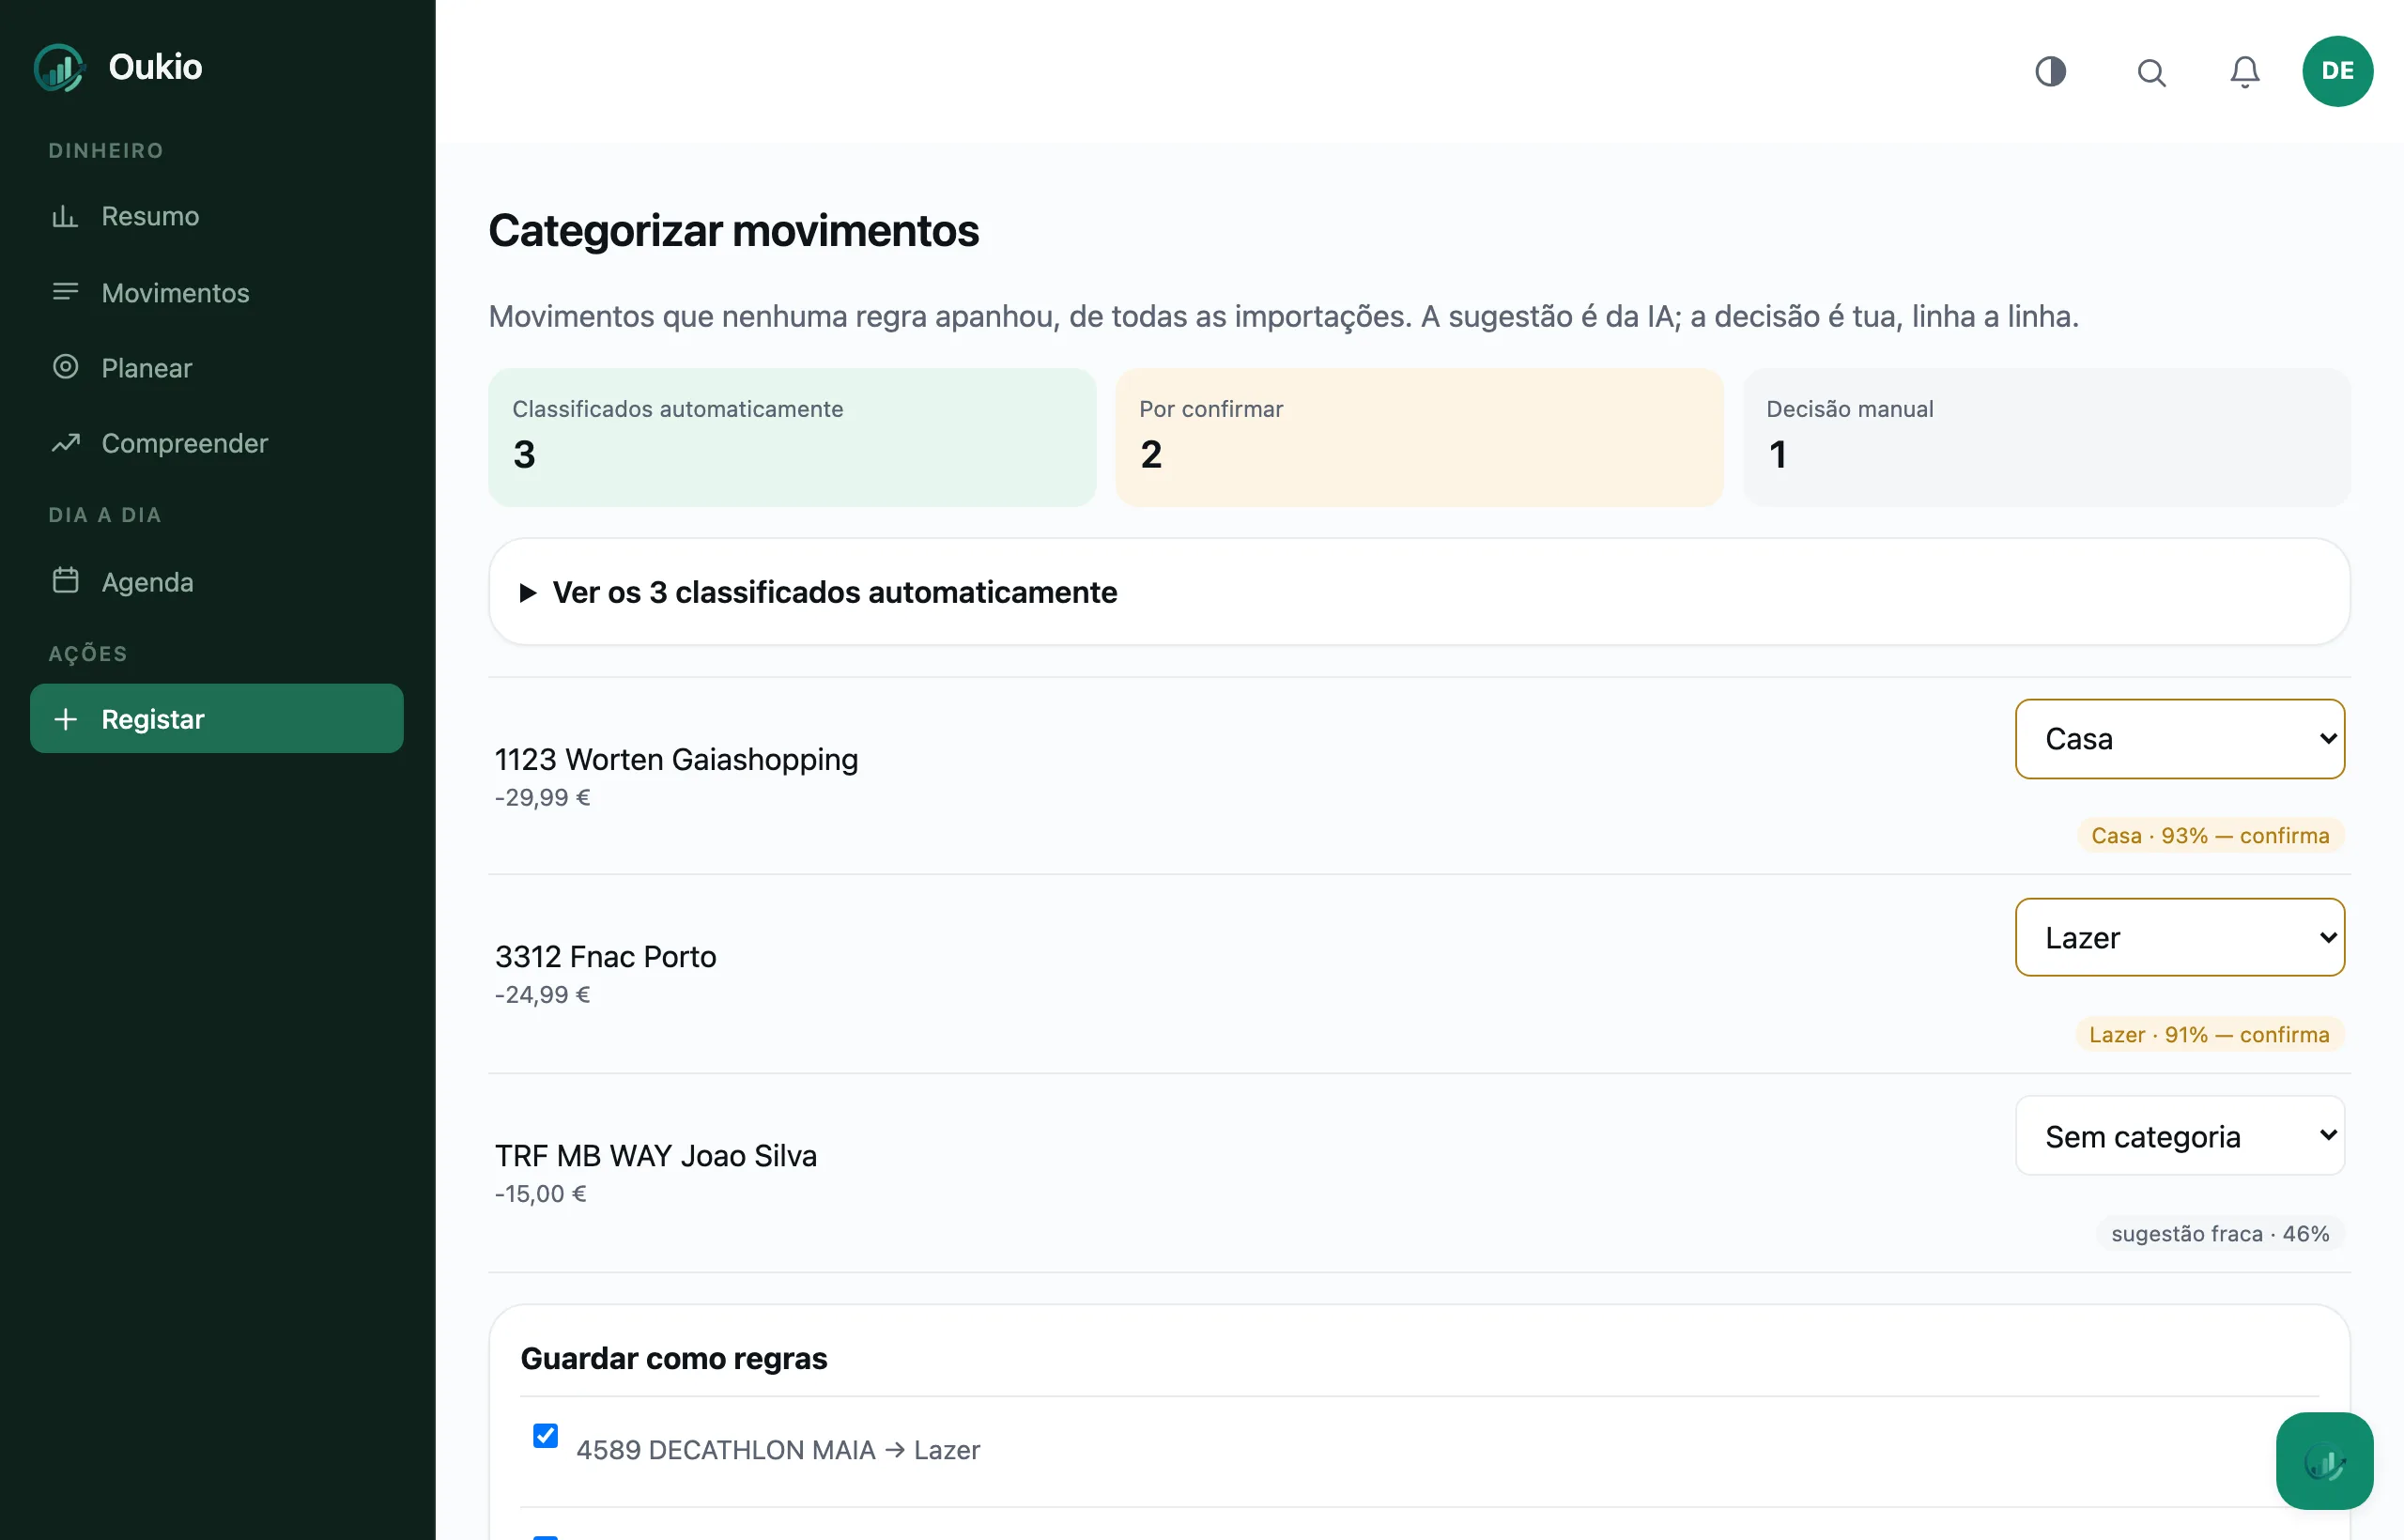Click the Classificados automaticamente card

click(792, 438)
